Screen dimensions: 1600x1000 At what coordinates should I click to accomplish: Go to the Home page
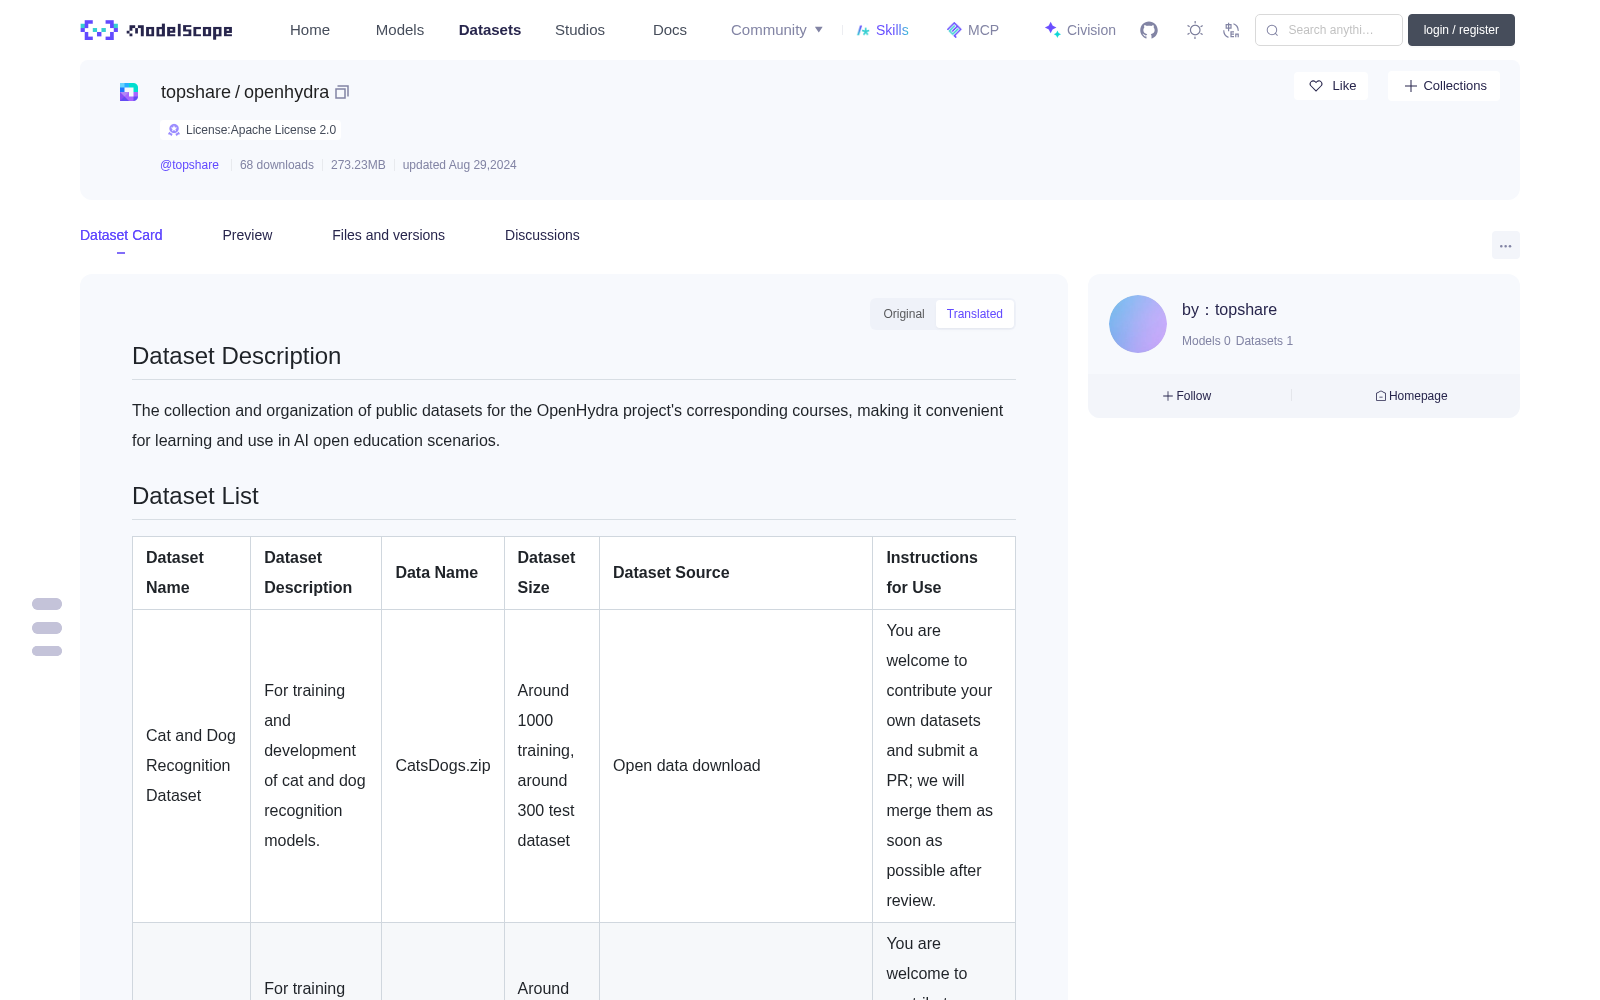[310, 30]
